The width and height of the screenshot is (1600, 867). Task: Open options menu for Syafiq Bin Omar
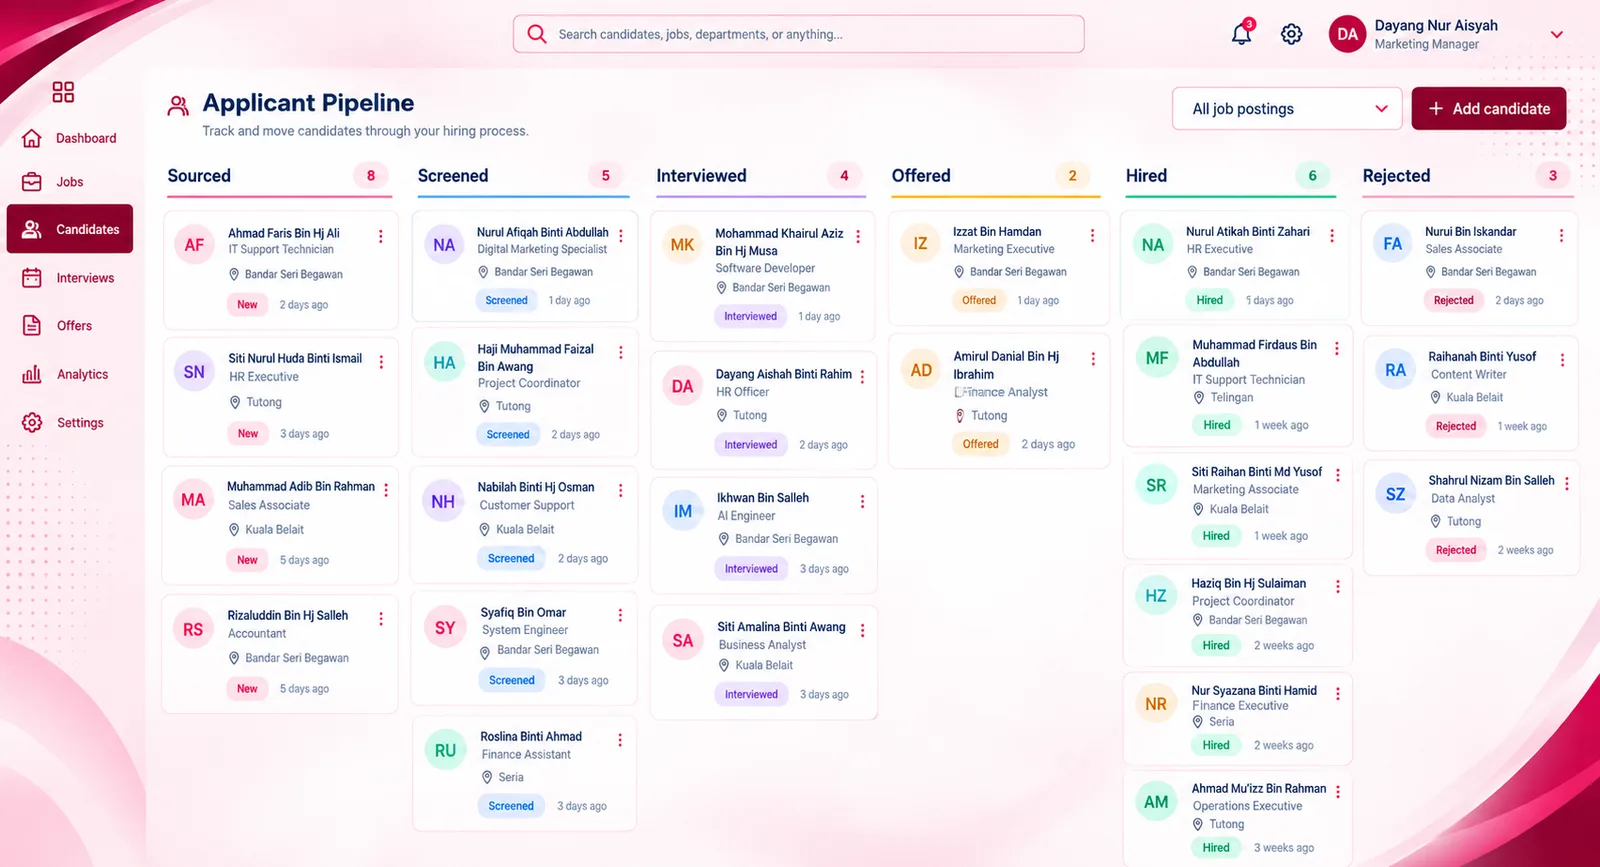coord(620,615)
